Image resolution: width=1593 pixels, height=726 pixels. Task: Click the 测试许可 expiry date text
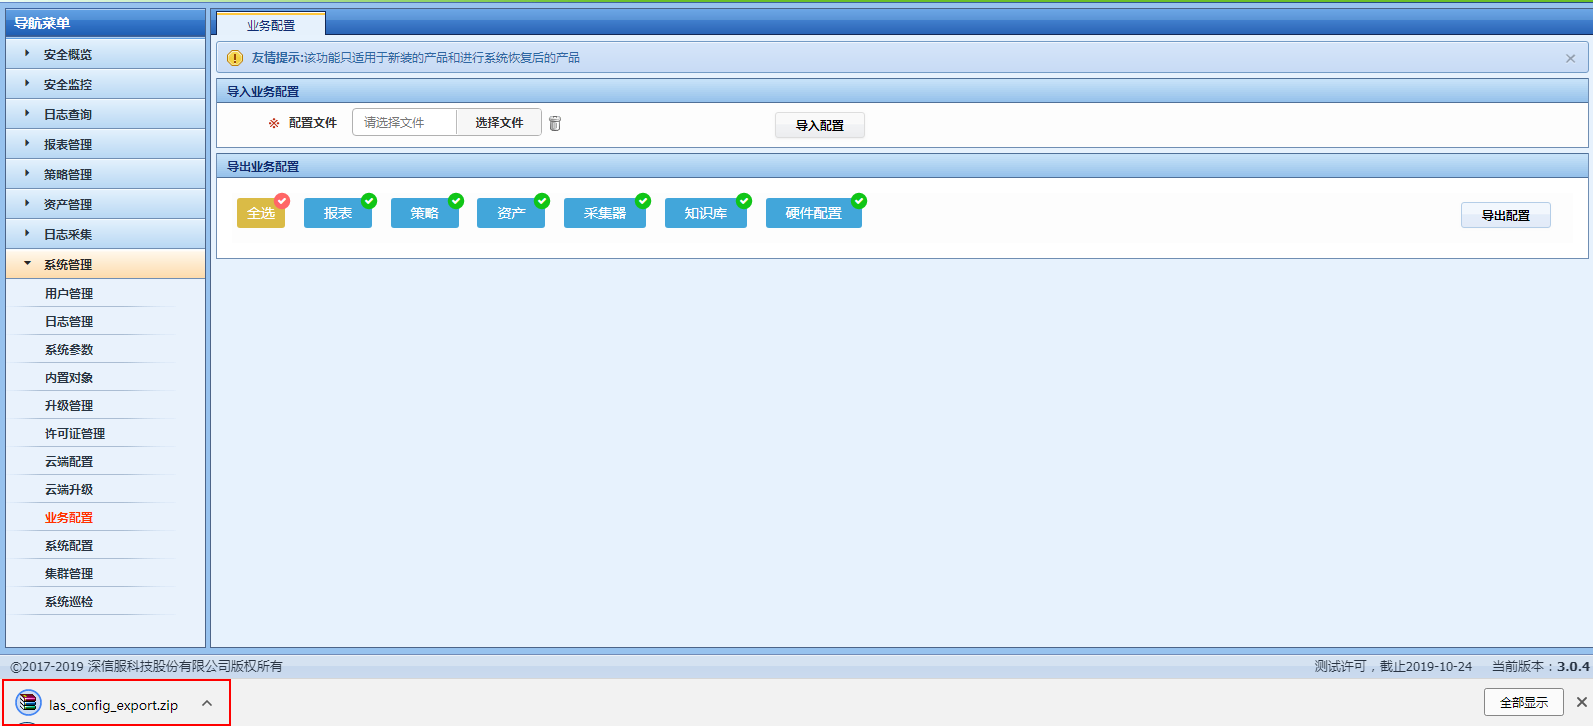(1393, 666)
